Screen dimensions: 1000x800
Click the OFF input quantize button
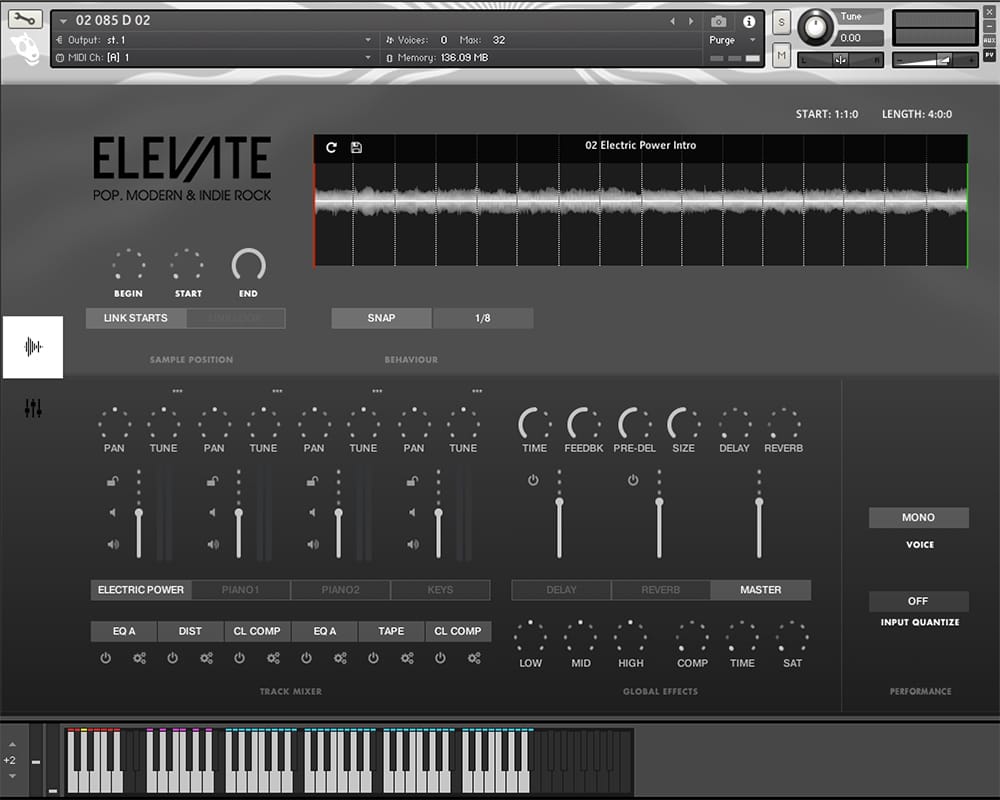click(x=918, y=601)
